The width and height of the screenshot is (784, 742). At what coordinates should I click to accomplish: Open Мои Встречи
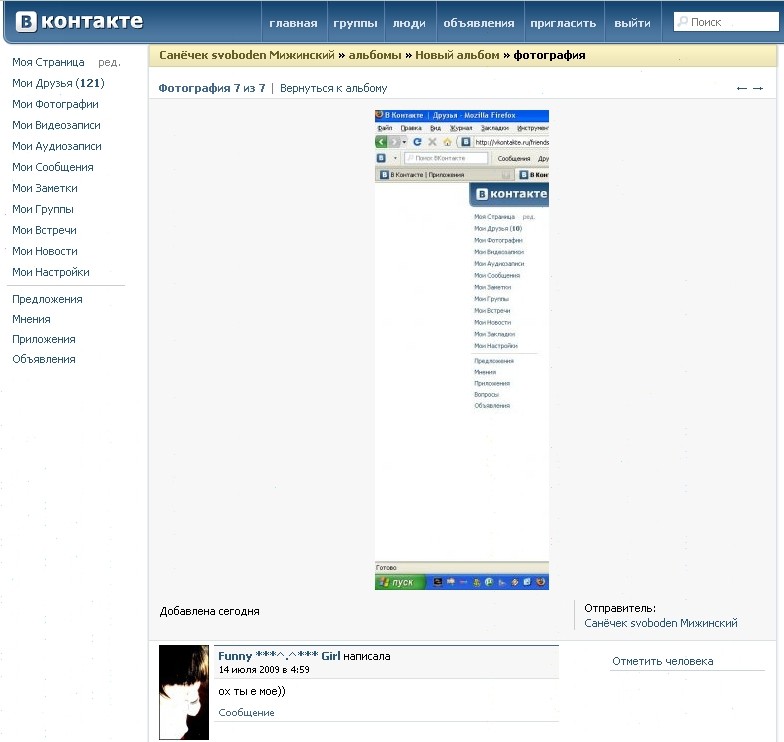pyautogui.click(x=44, y=230)
